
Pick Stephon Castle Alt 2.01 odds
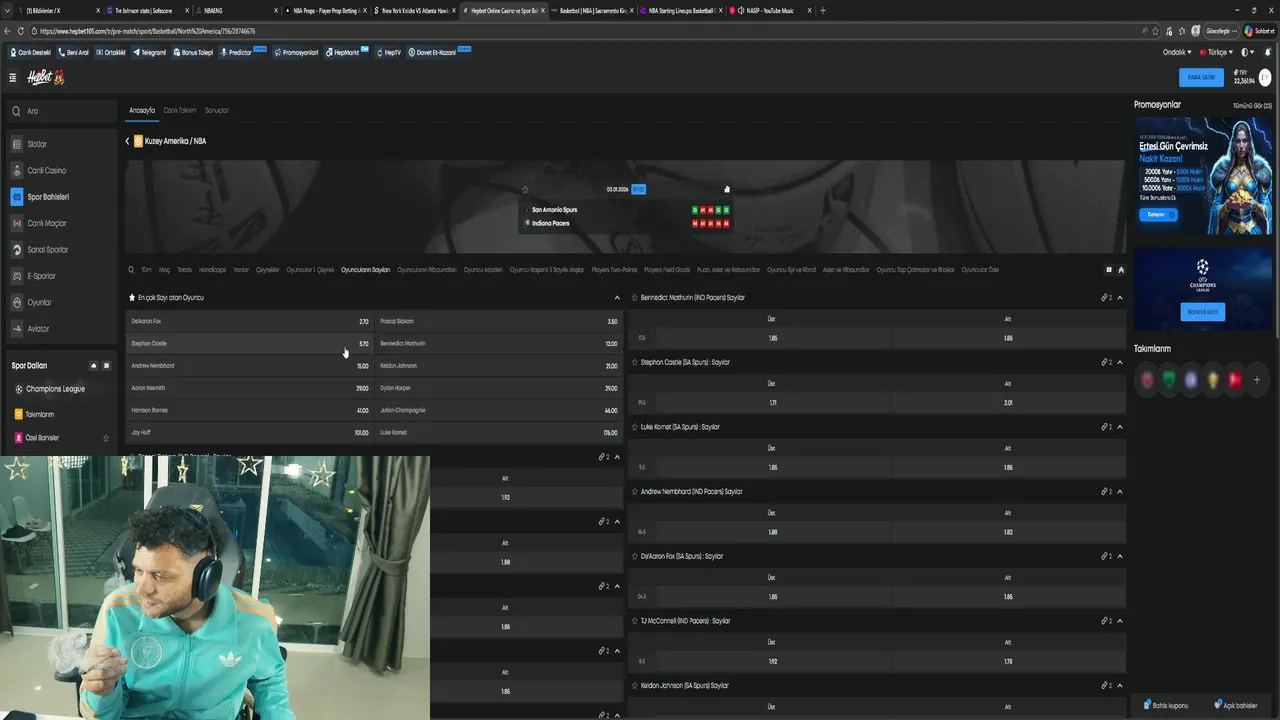[1008, 402]
